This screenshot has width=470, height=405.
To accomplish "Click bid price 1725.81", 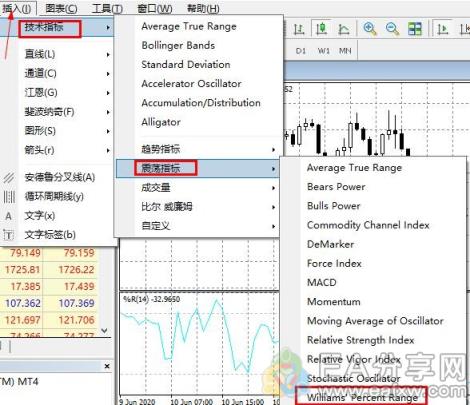I will (x=23, y=270).
